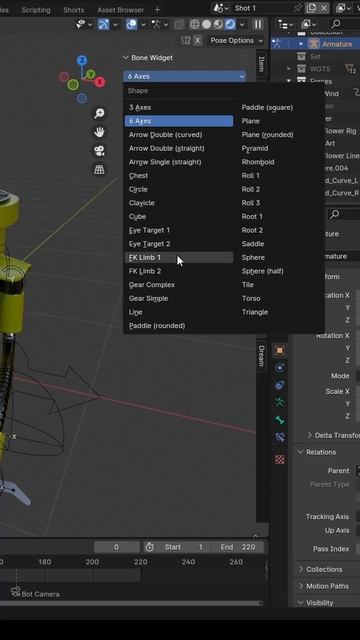Open the checkered Texture properties tab icon

click(280, 460)
